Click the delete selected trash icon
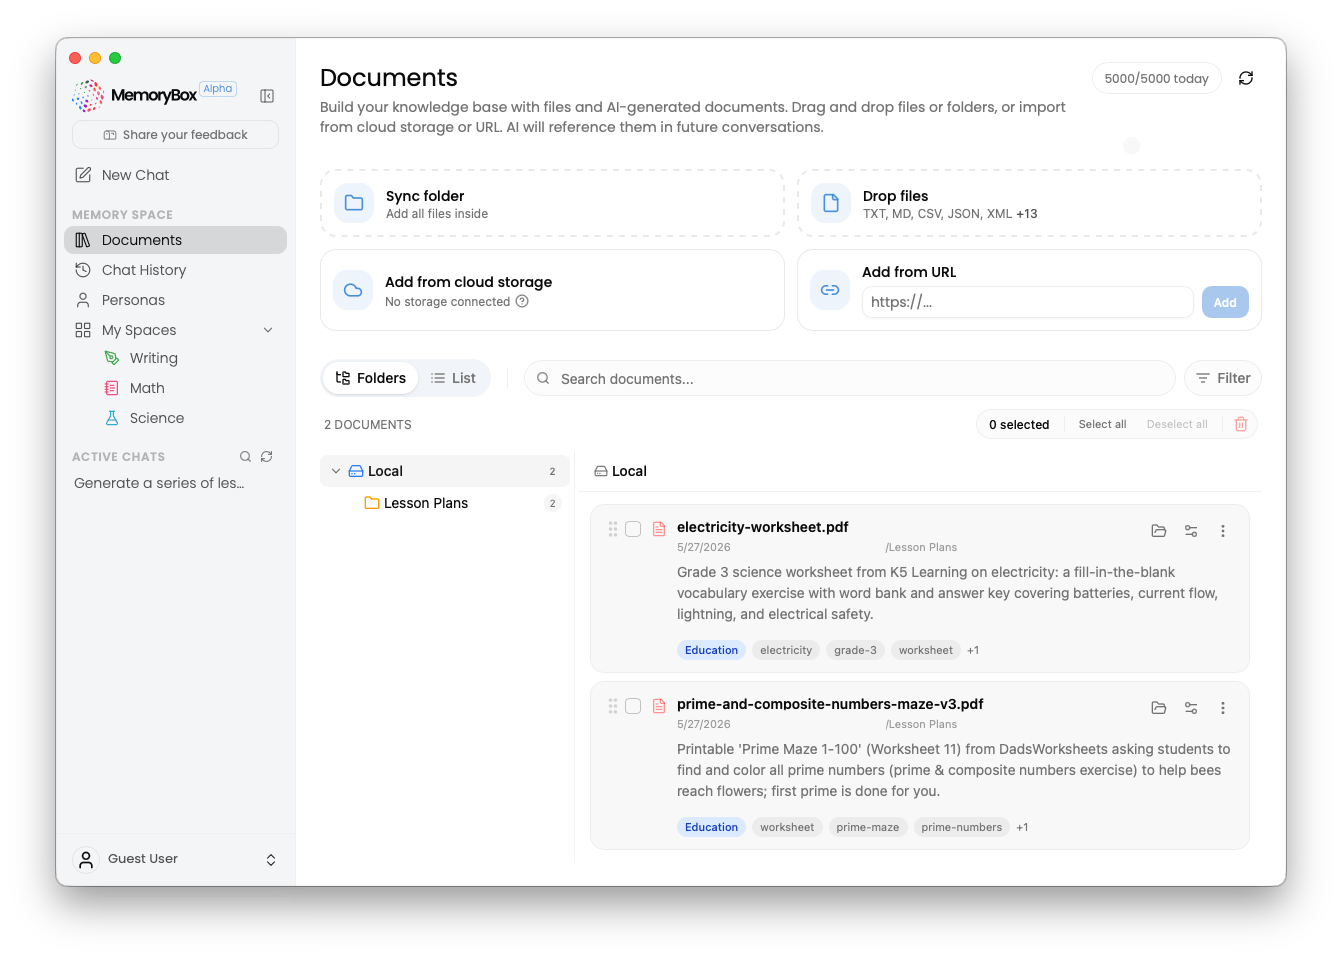The image size is (1342, 960). (1241, 424)
